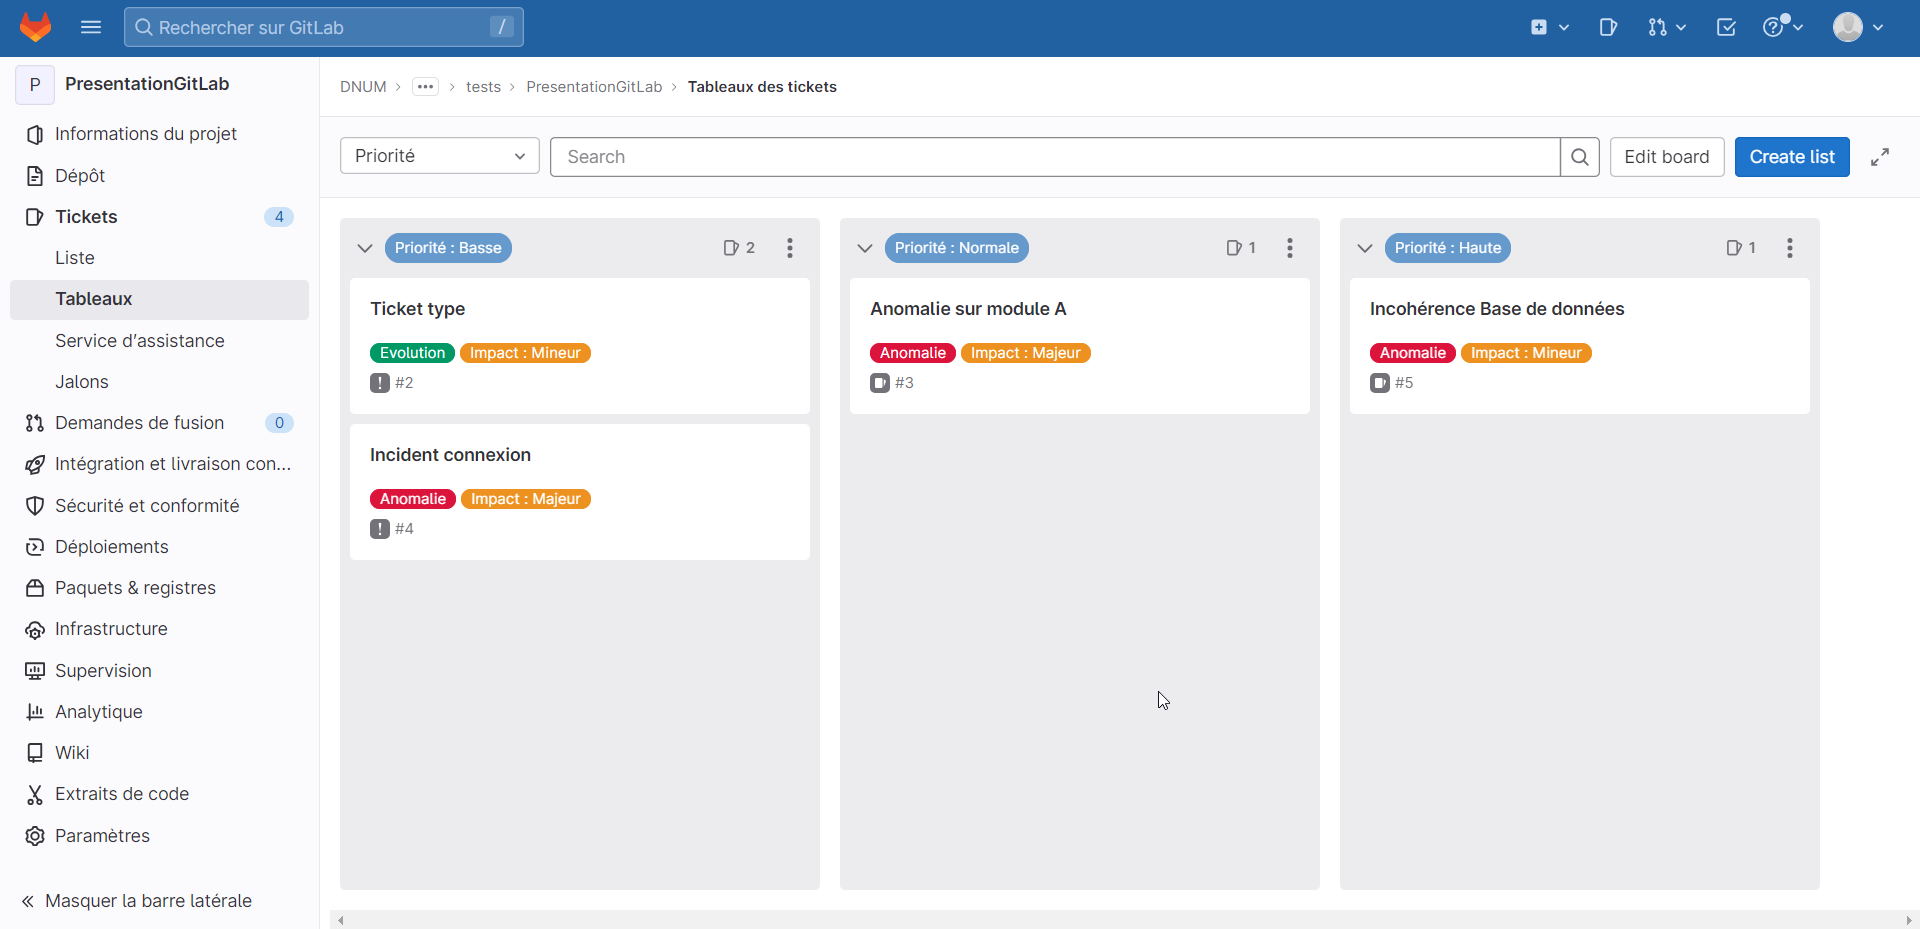
Task: Toggle full screen board view
Action: [1880, 157]
